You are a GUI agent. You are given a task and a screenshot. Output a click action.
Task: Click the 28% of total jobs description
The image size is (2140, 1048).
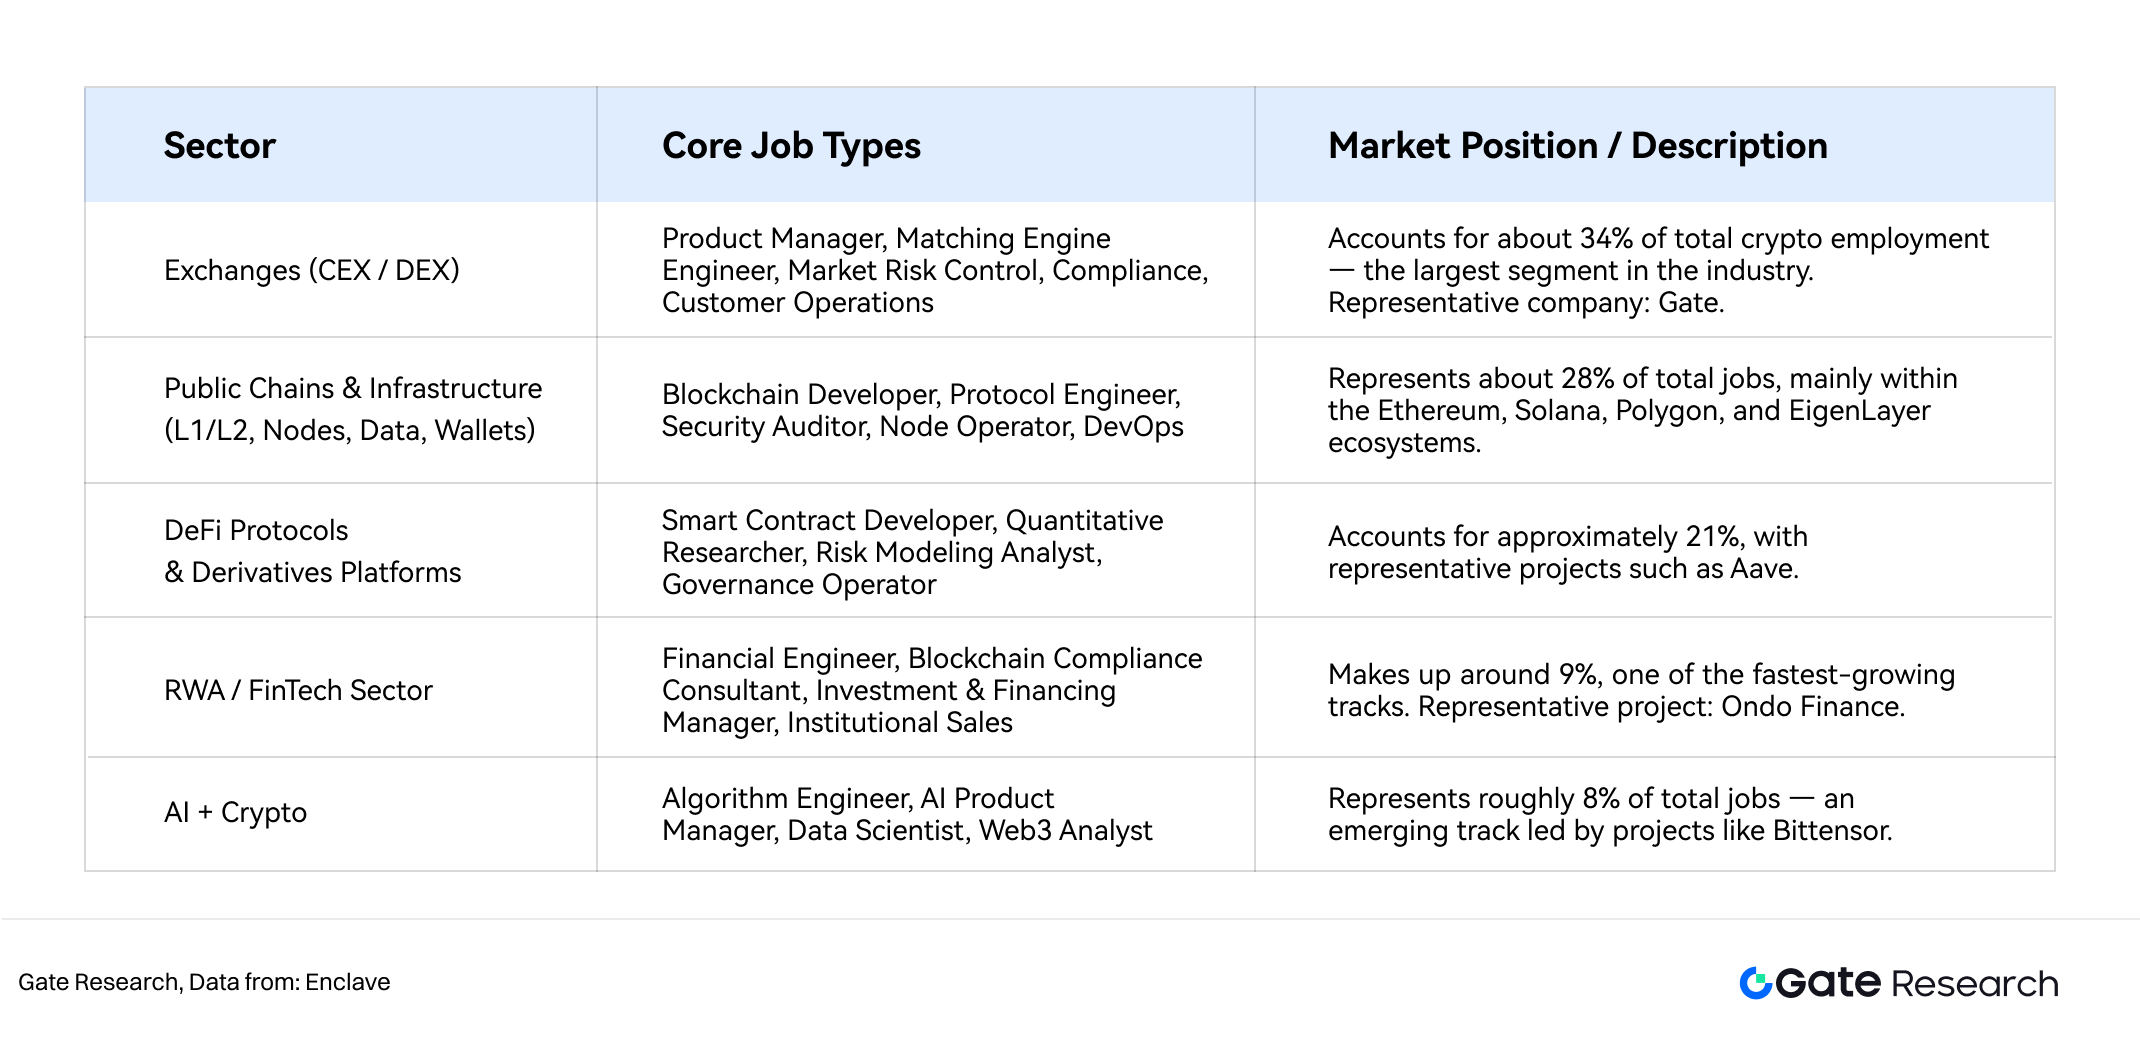pyautogui.click(x=1642, y=410)
